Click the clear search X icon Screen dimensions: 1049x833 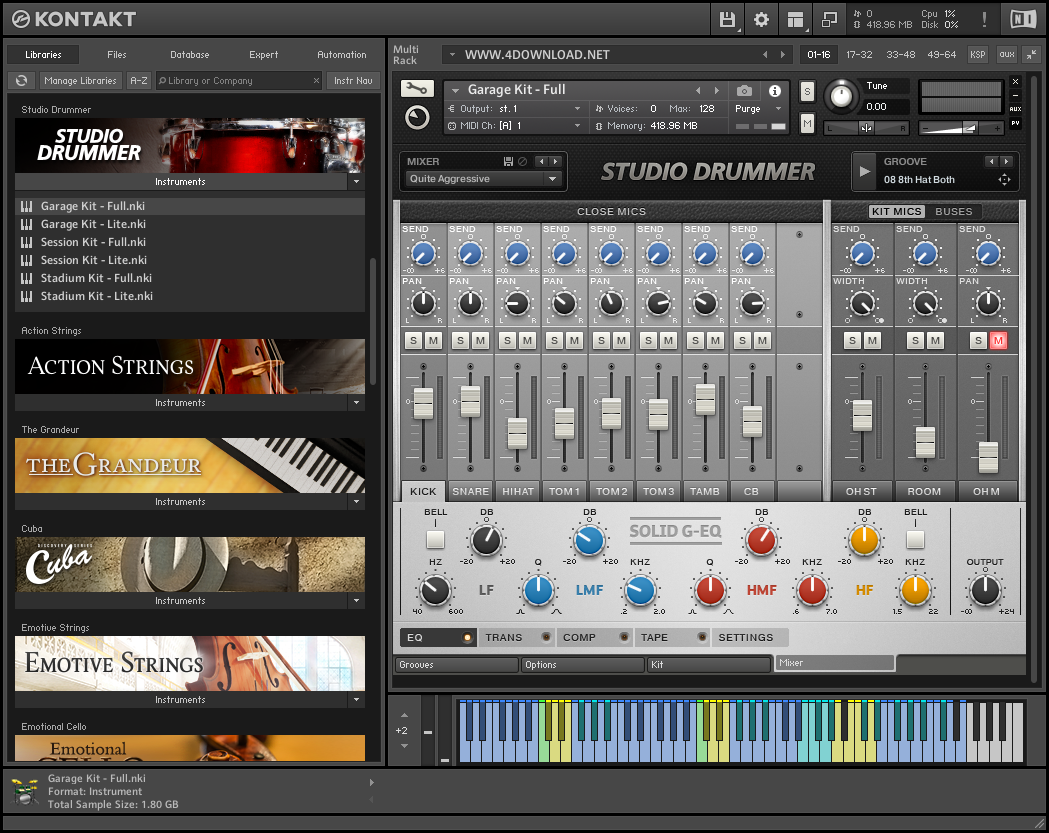(x=316, y=80)
